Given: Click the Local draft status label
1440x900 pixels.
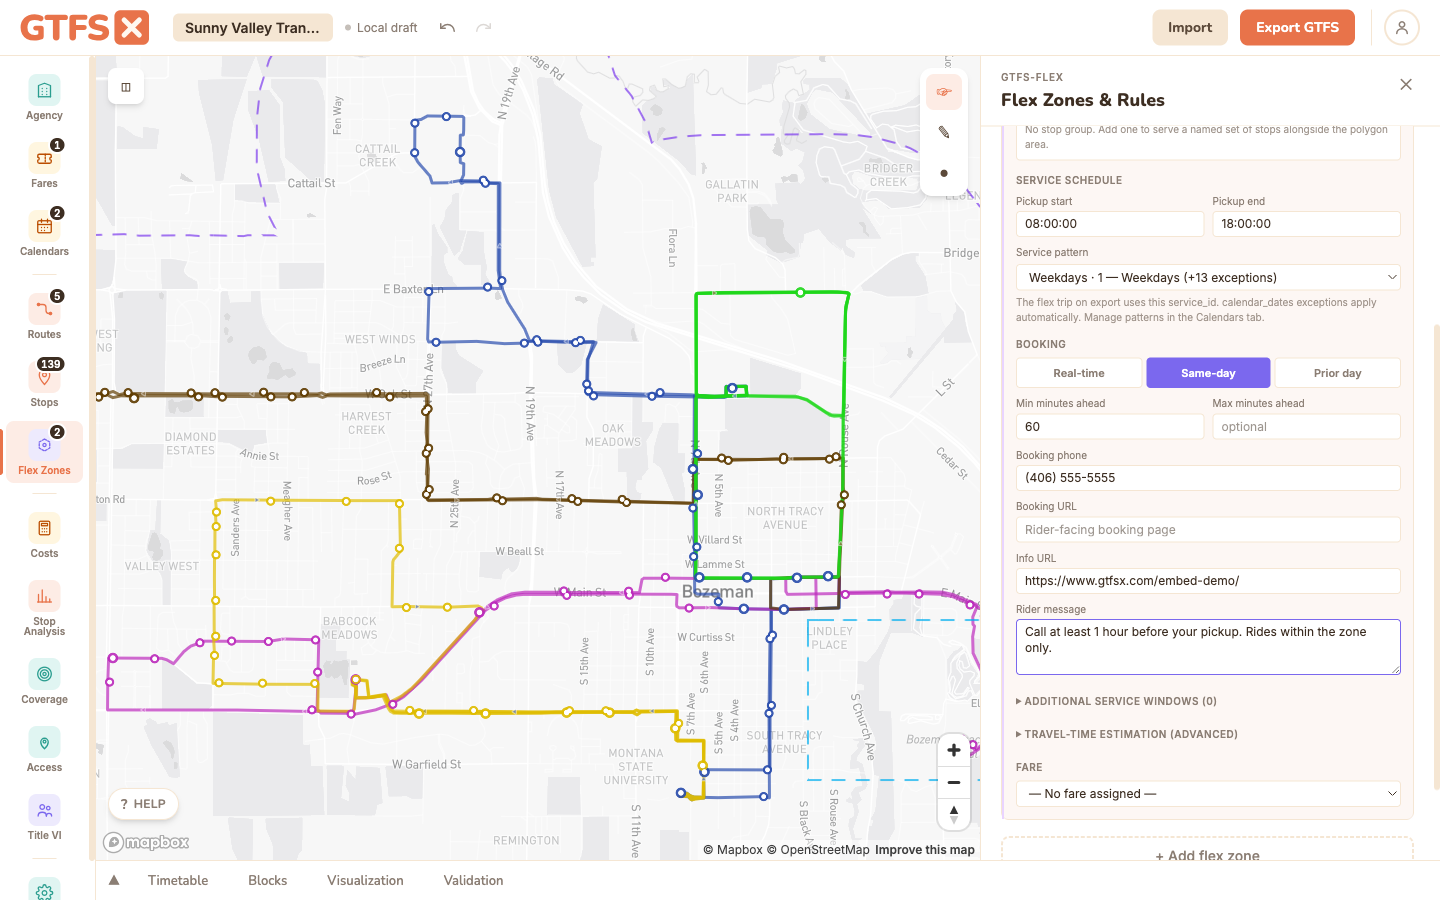Looking at the screenshot, I should click(381, 28).
